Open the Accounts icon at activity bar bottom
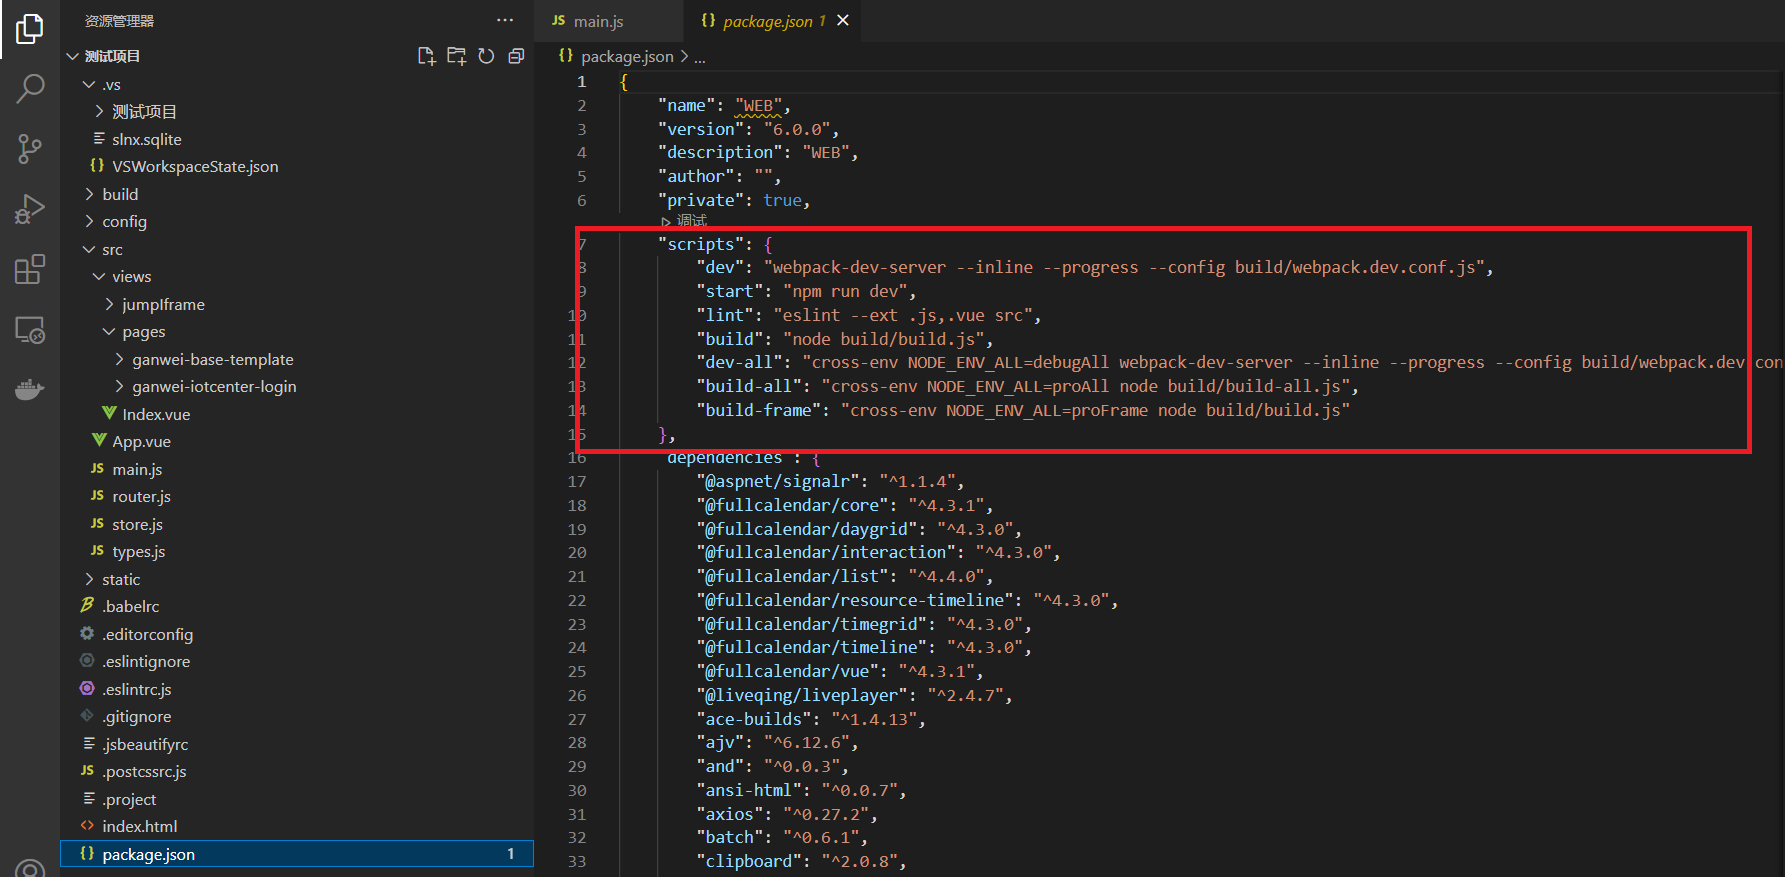The width and height of the screenshot is (1785, 877). coord(30,868)
